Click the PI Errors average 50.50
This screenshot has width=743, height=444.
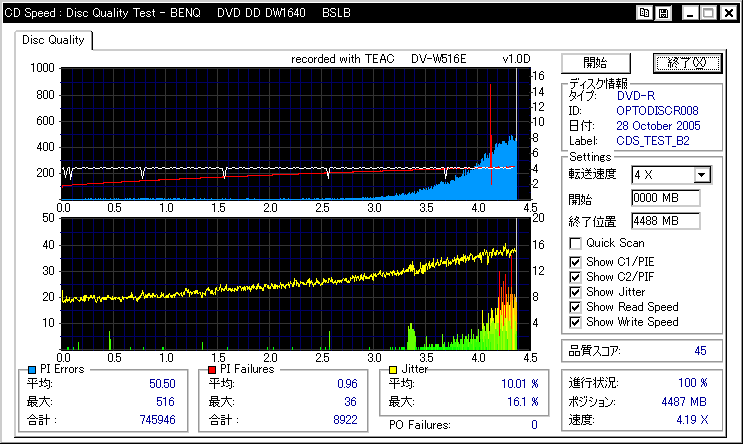point(162,384)
